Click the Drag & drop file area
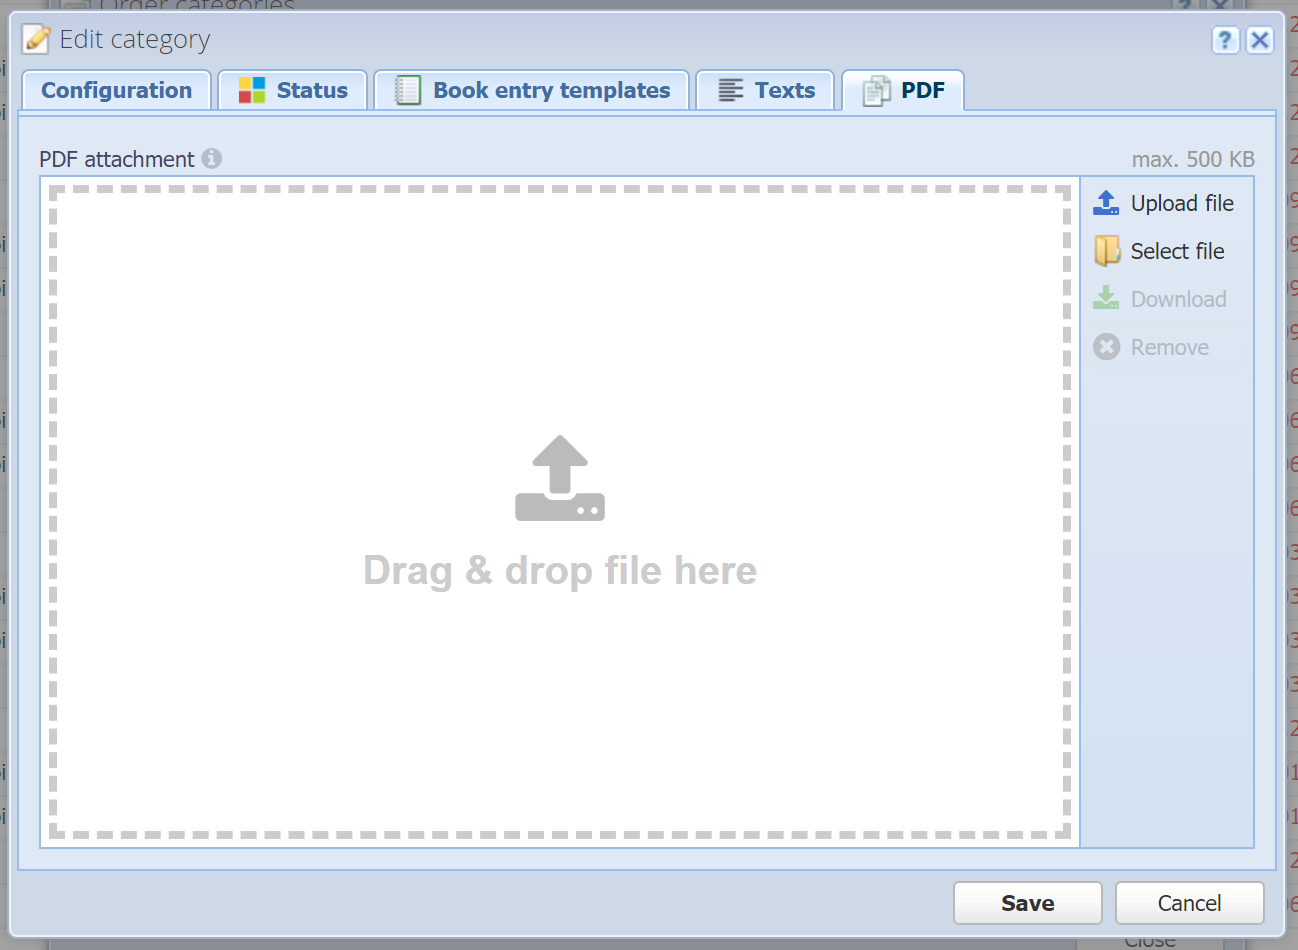The width and height of the screenshot is (1298, 950). [x=560, y=512]
